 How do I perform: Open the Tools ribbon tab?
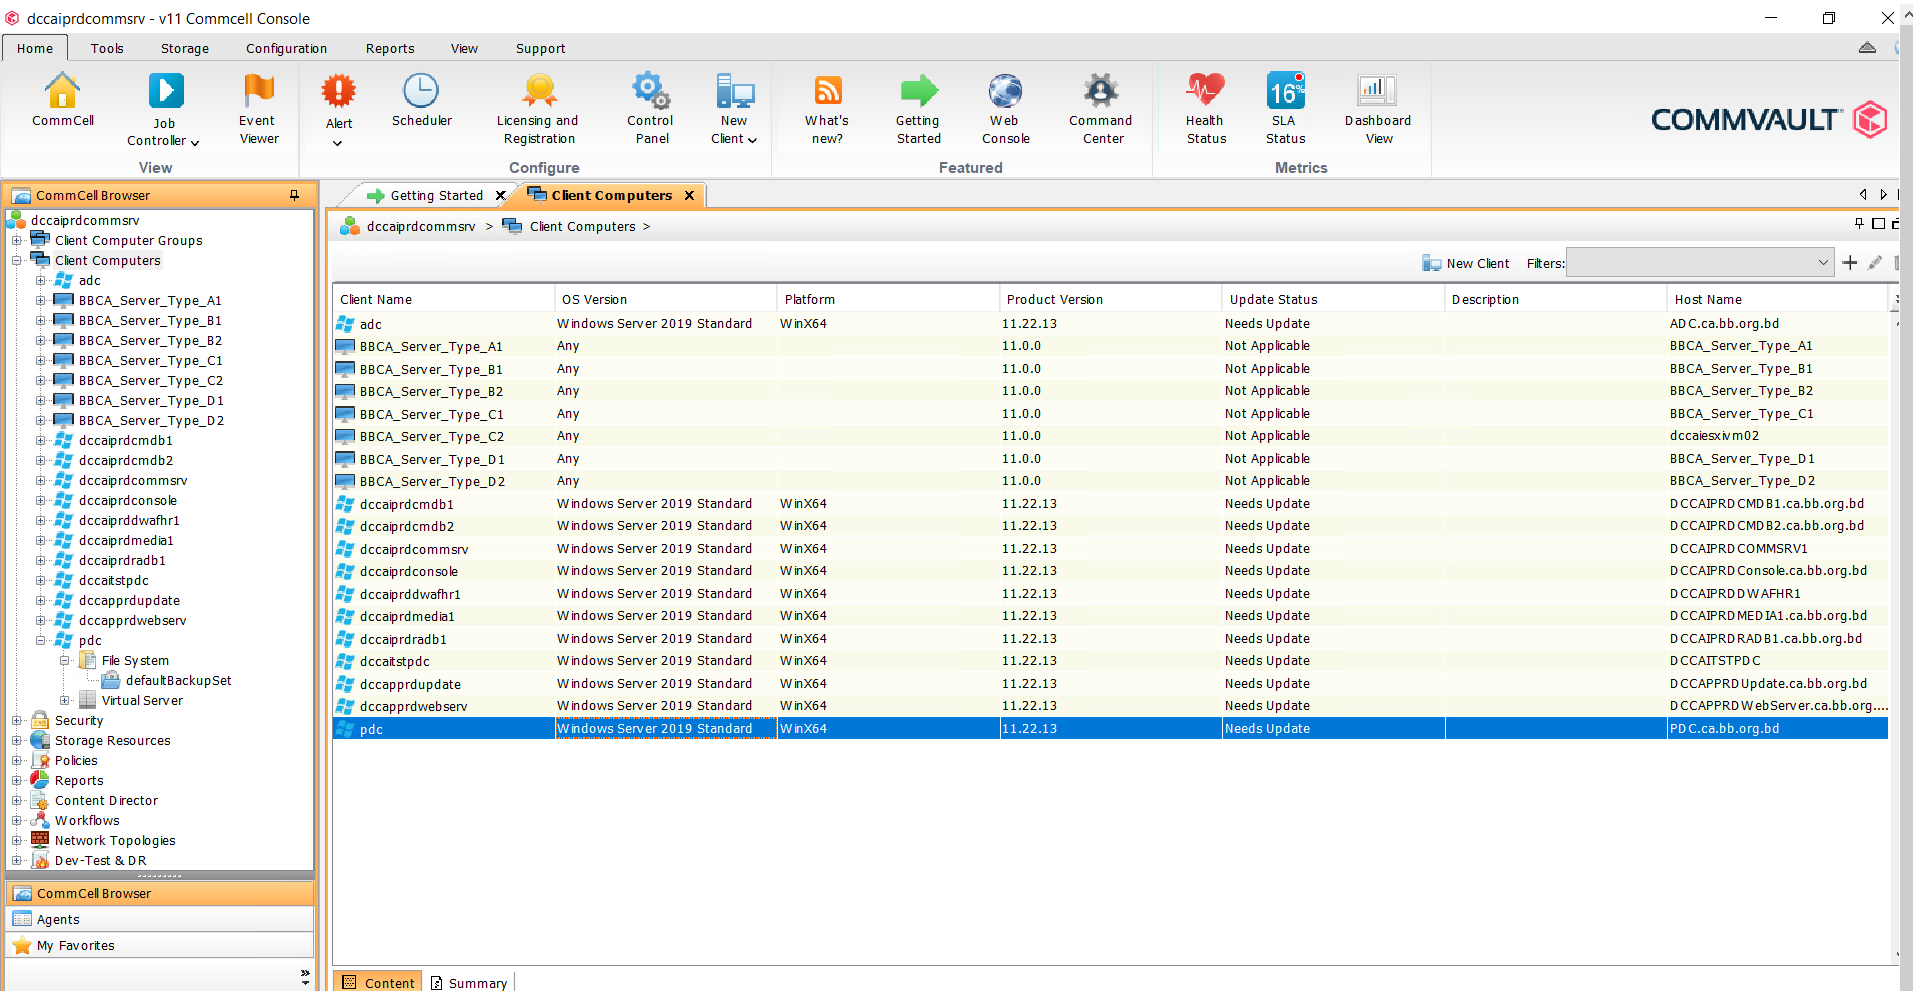click(x=107, y=48)
